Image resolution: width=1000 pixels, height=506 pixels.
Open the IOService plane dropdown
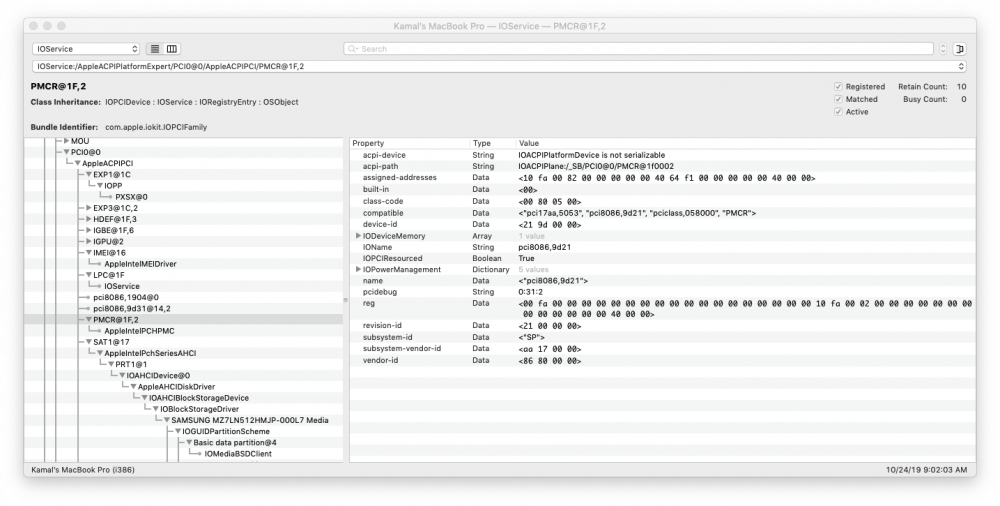click(x=86, y=48)
